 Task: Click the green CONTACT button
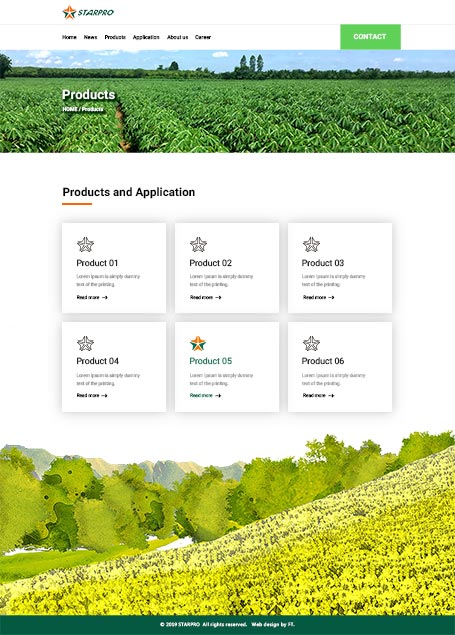click(370, 37)
